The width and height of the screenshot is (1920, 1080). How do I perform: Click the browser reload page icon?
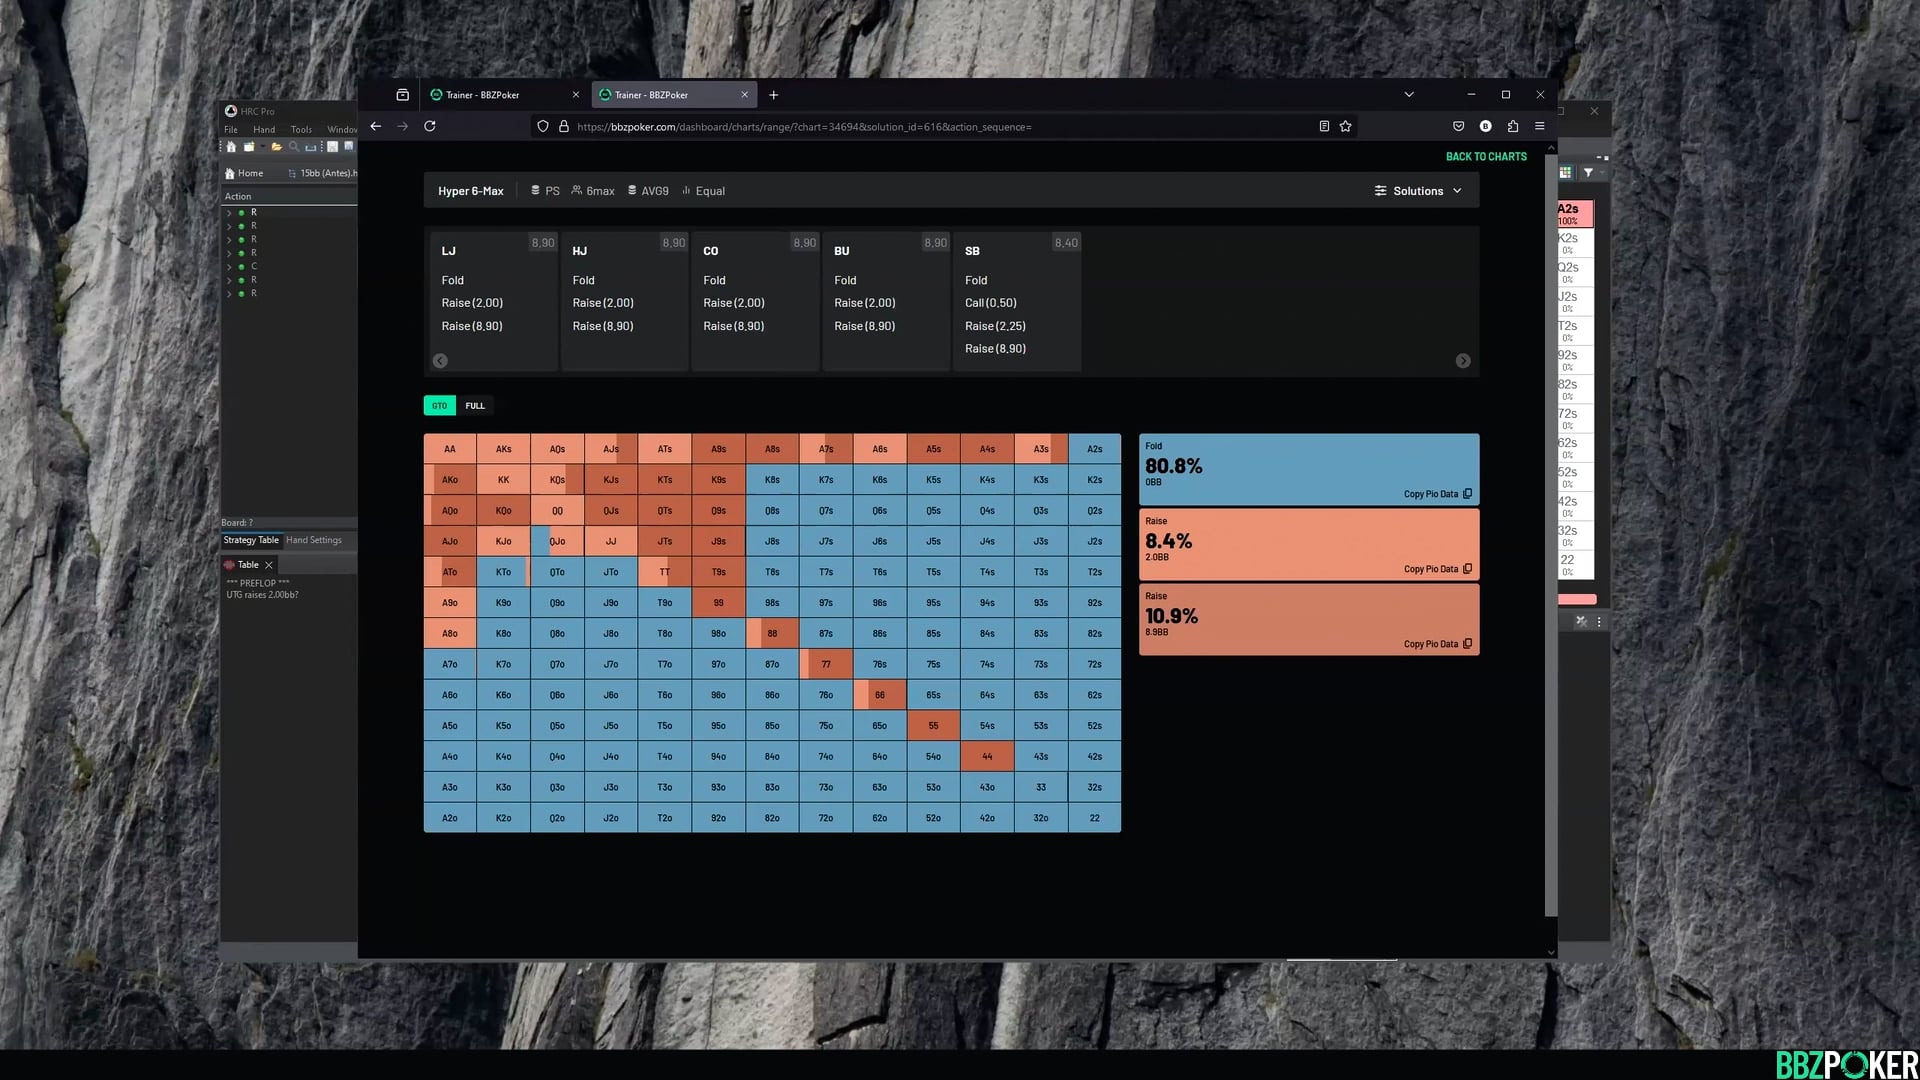point(430,126)
